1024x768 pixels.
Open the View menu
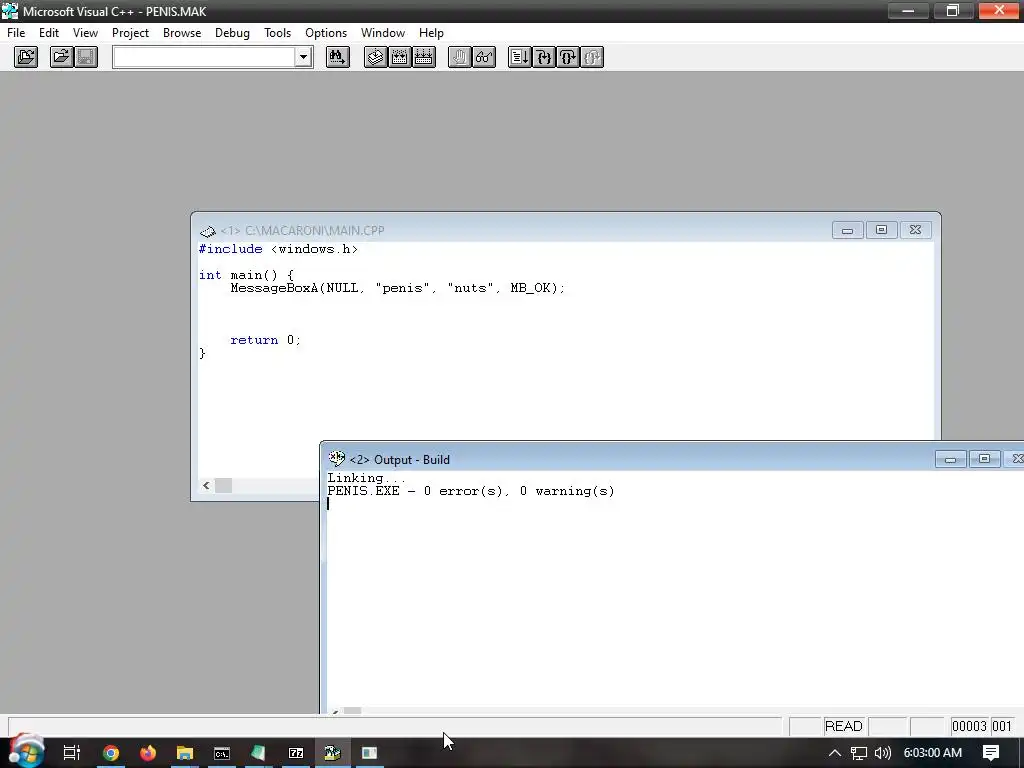[x=86, y=33]
